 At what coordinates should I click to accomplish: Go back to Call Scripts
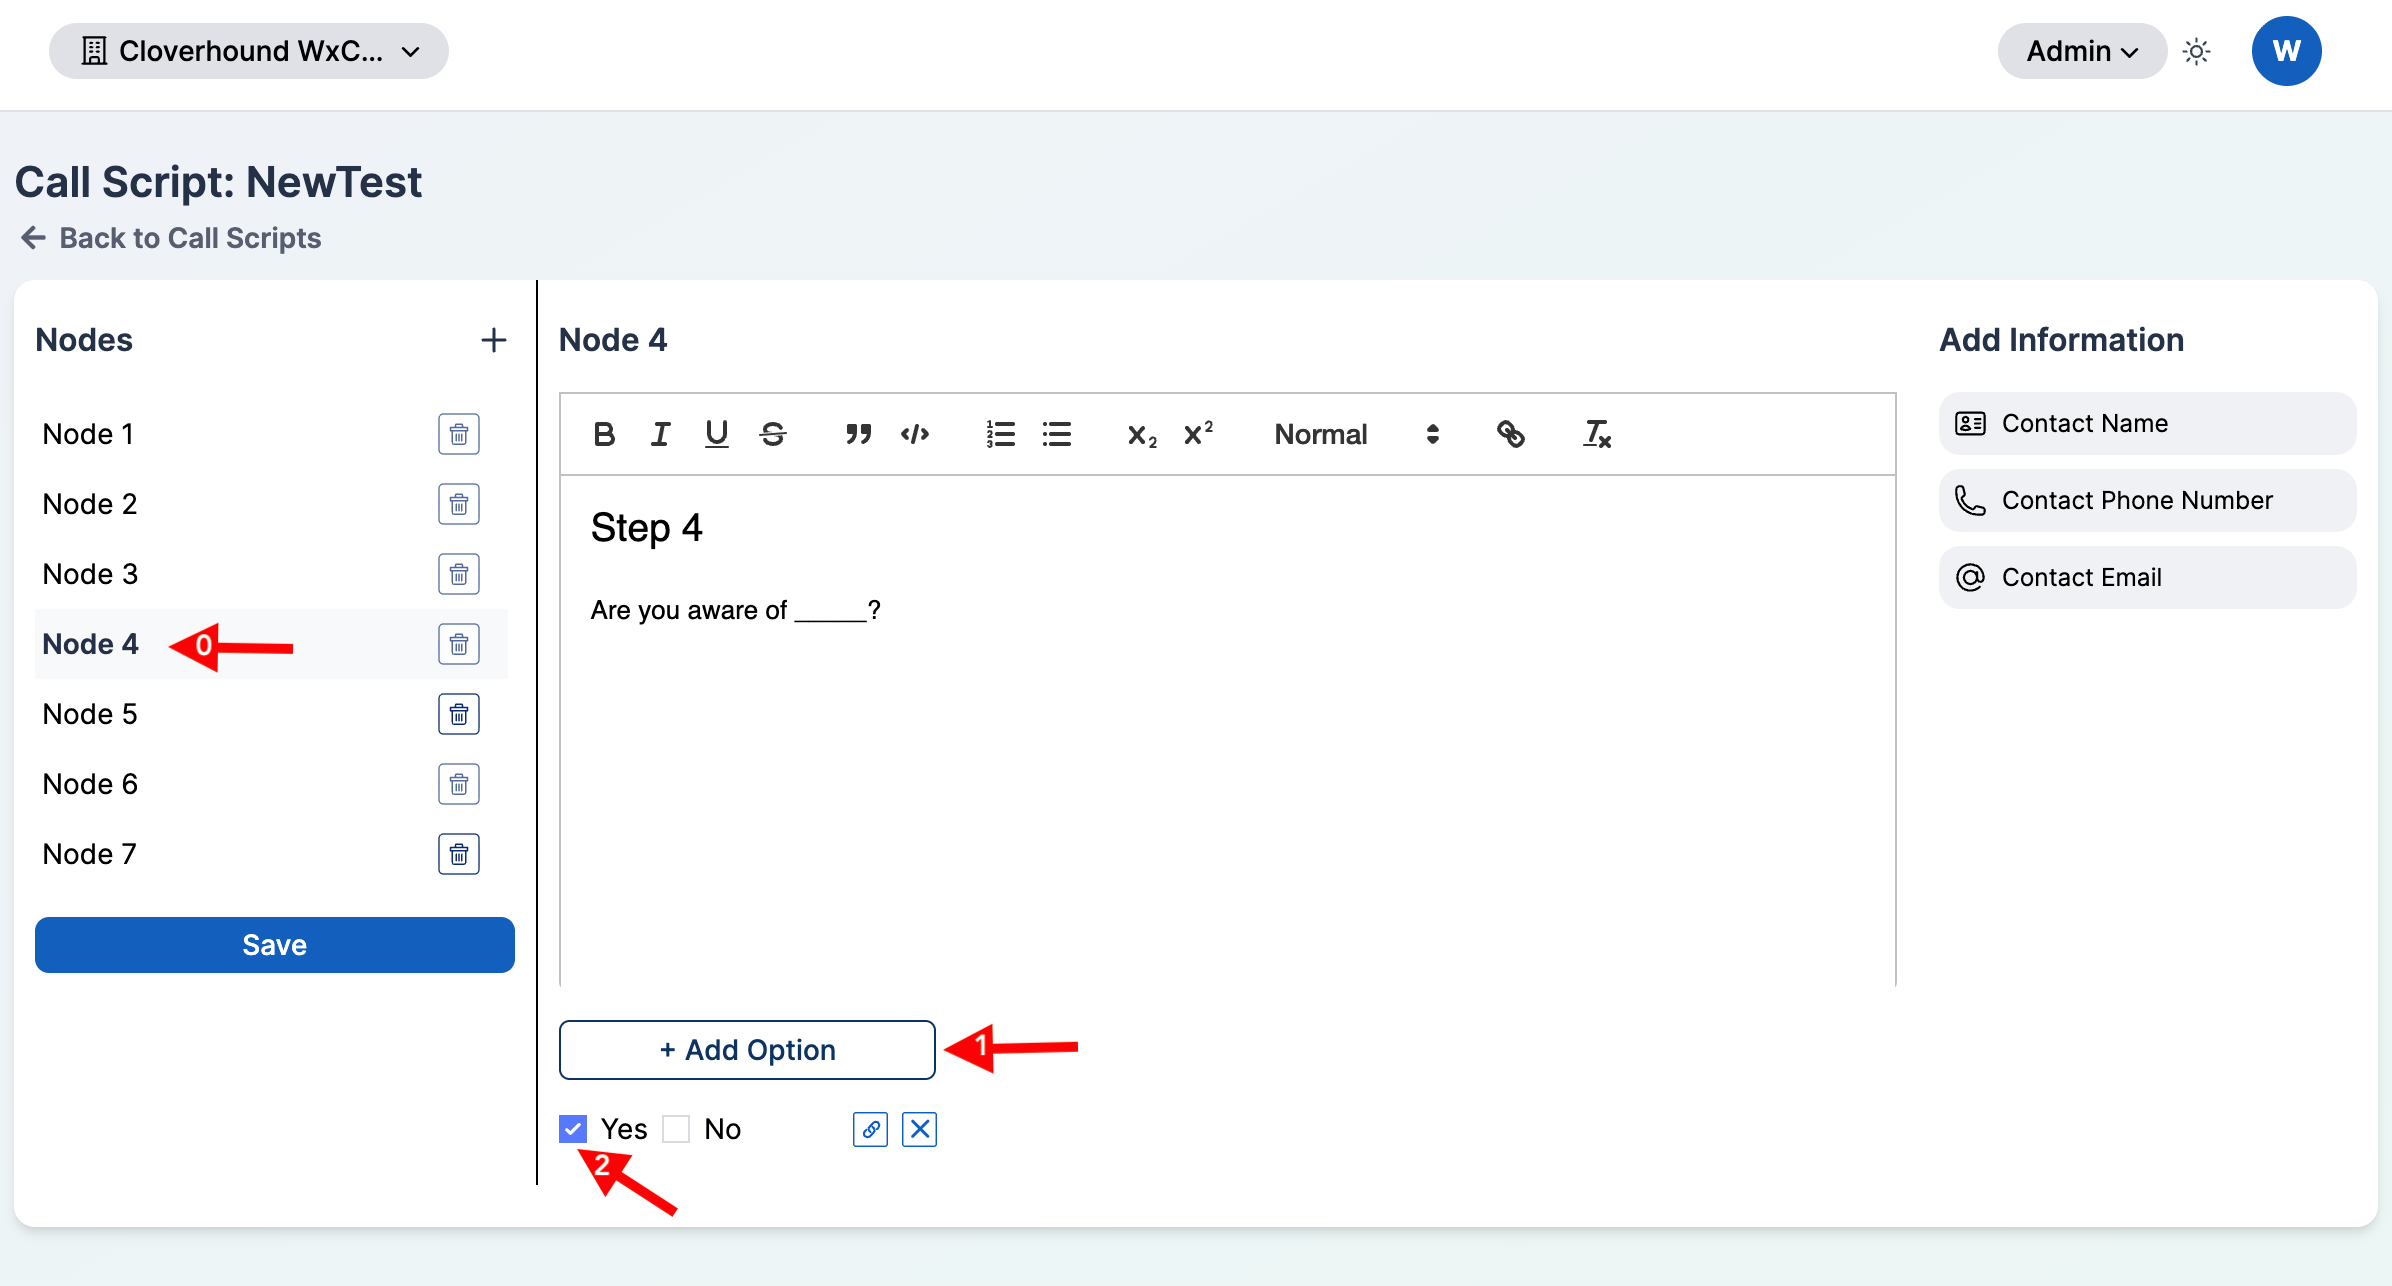pos(170,238)
